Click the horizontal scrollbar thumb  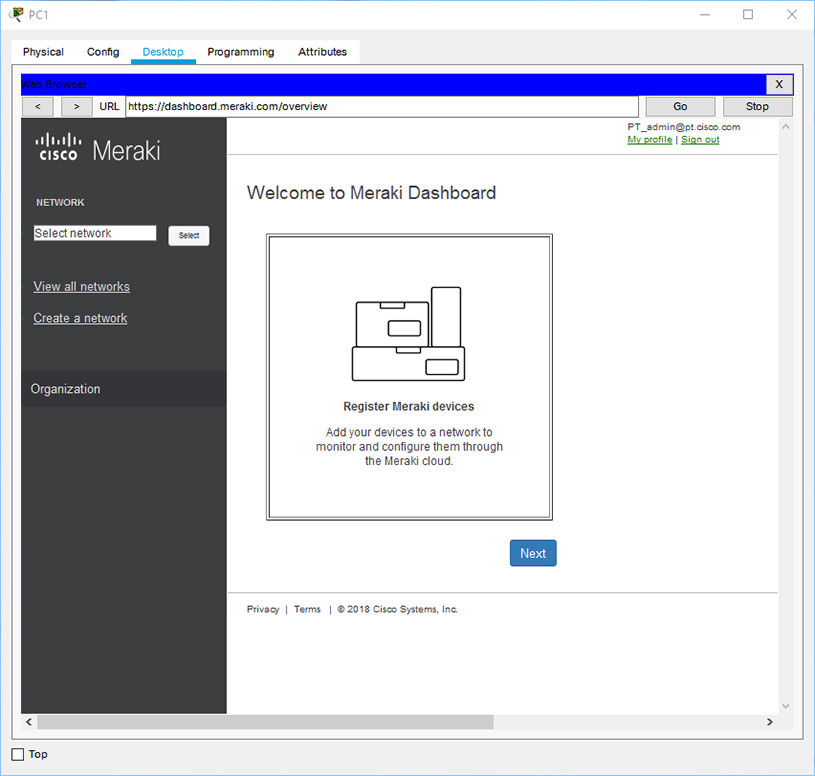point(265,722)
